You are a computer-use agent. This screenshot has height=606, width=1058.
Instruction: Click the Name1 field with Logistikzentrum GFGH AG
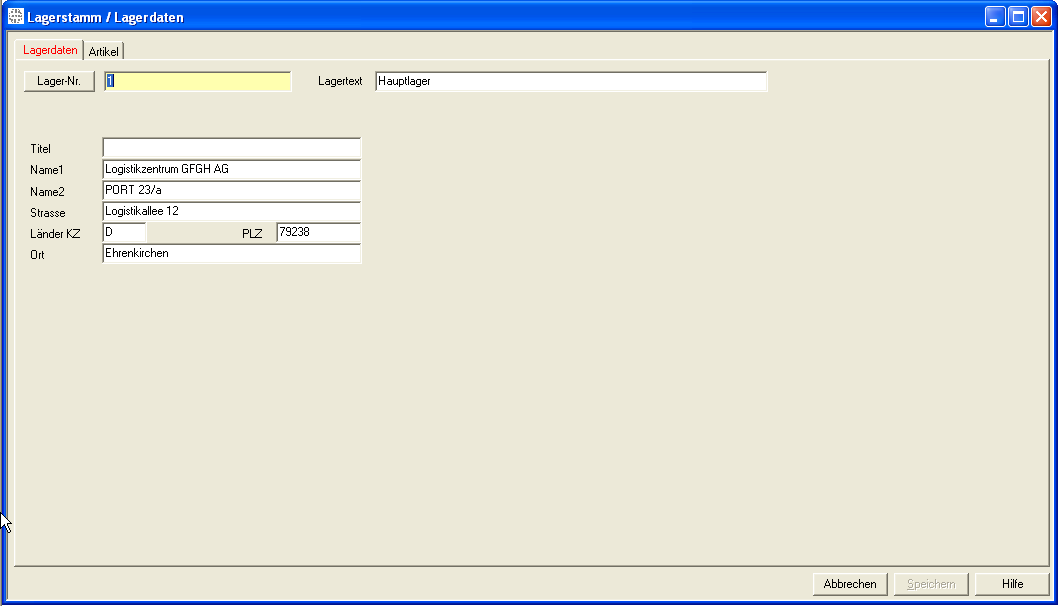click(x=231, y=169)
